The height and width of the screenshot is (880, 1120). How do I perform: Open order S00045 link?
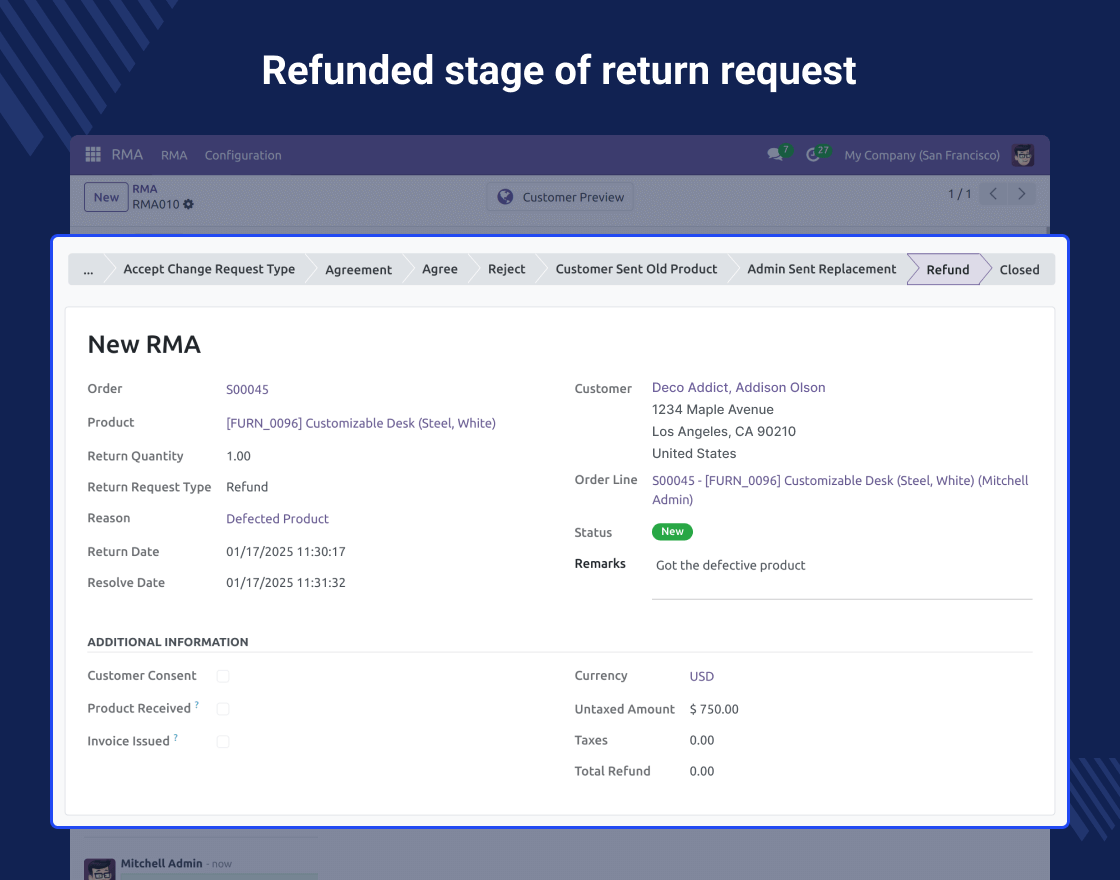(247, 389)
